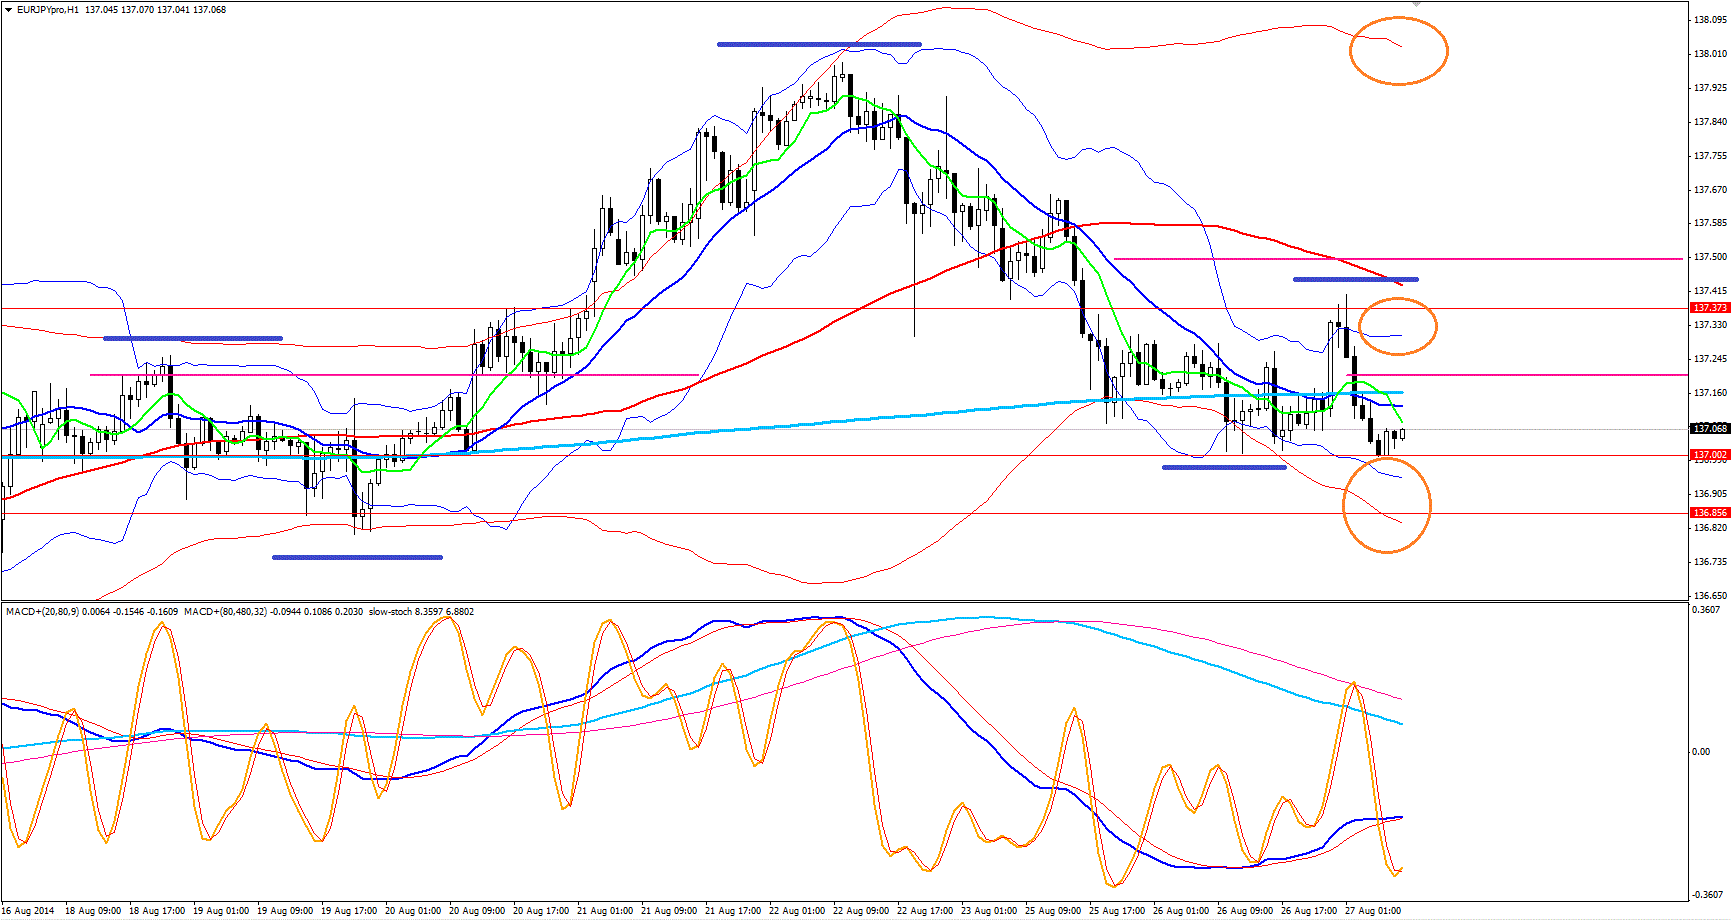The height and width of the screenshot is (920, 1731).
Task: Click the 22 Aug 09:00 time axis label
Action: point(860,911)
